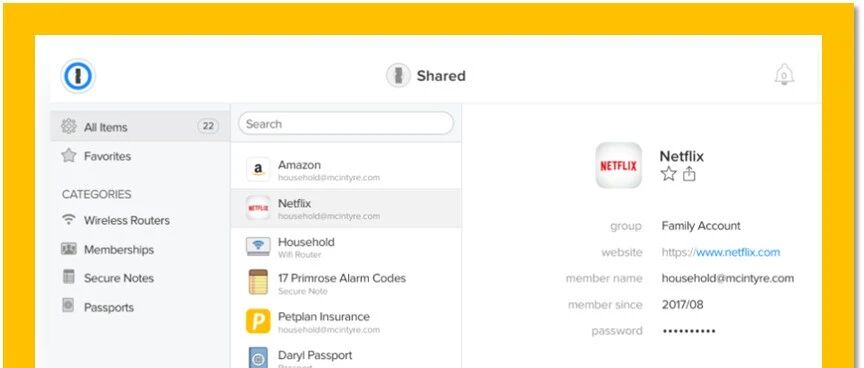This screenshot has width=864, height=368.
Task: Click into the Search field
Action: point(346,124)
